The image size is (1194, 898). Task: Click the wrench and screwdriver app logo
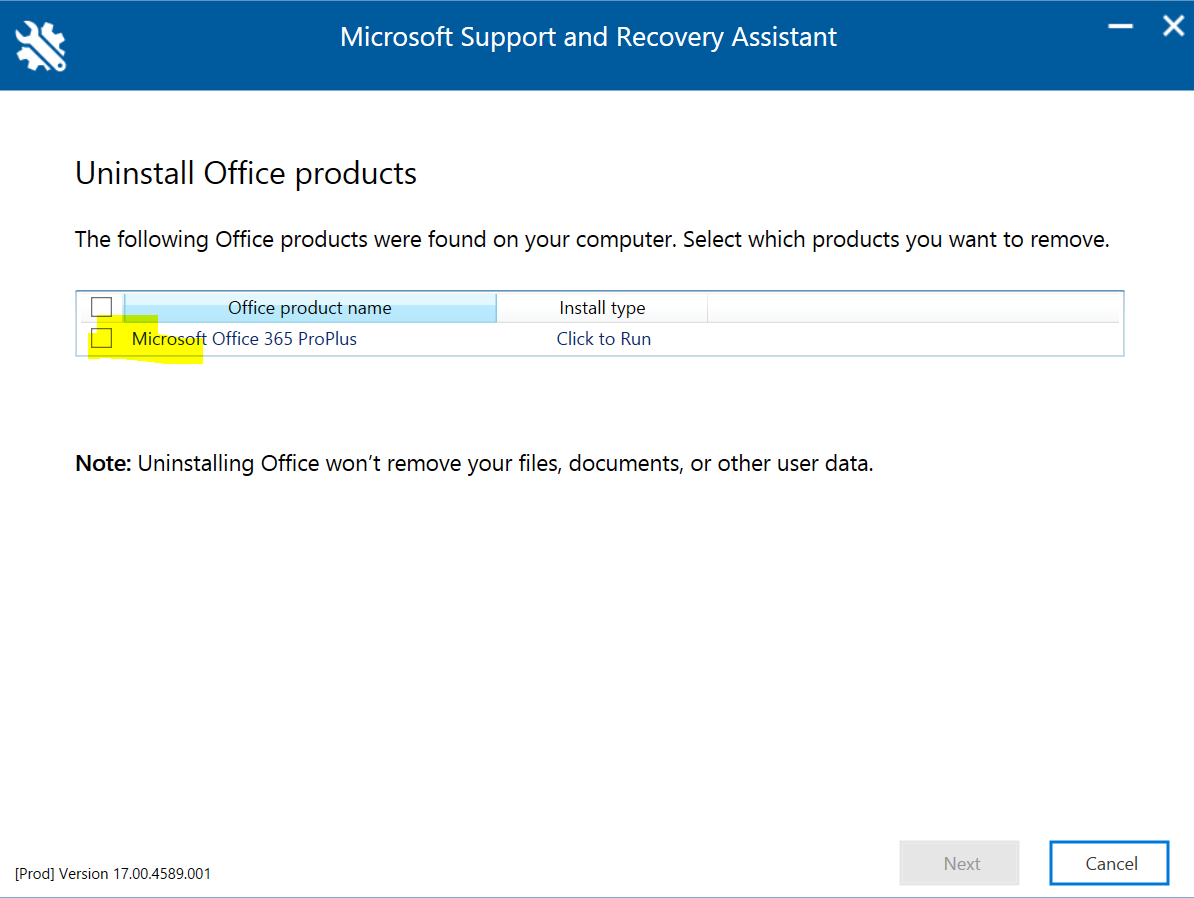click(42, 46)
